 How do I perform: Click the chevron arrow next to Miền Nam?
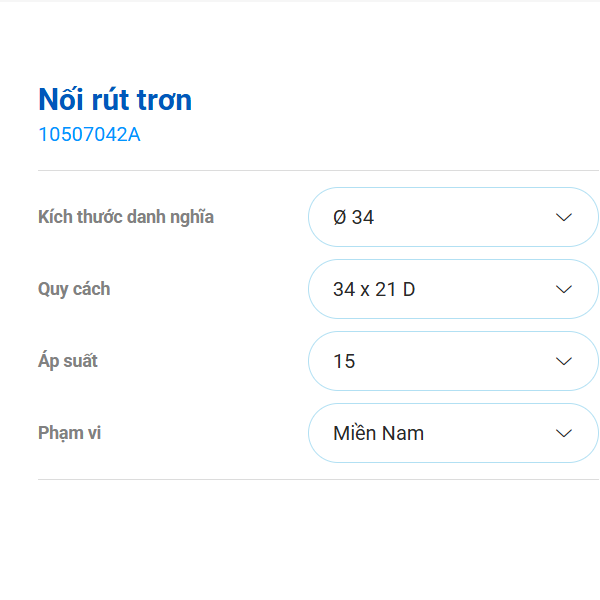[x=564, y=433]
